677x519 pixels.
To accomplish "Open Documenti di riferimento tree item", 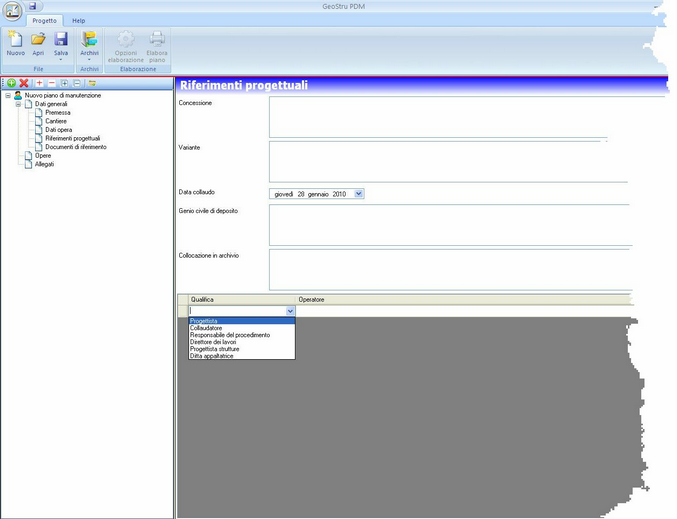I will coord(76,147).
